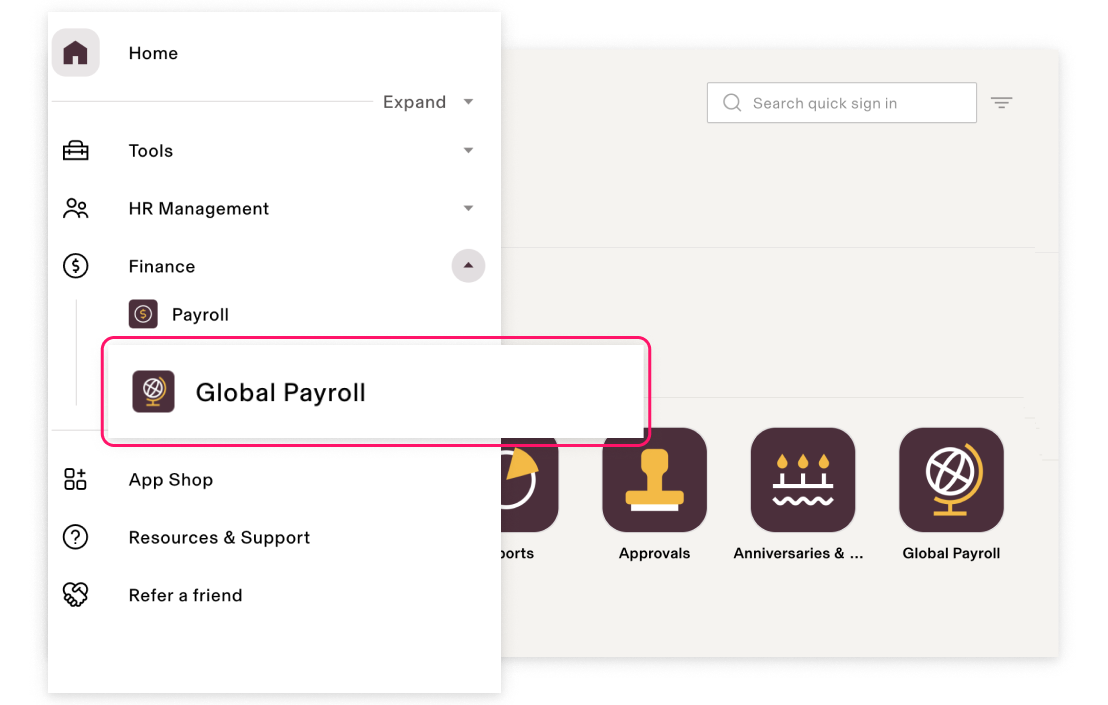Image resolution: width=1108 pixels, height=705 pixels.
Task: Open the Global Payroll dashboard tile
Action: click(951, 480)
